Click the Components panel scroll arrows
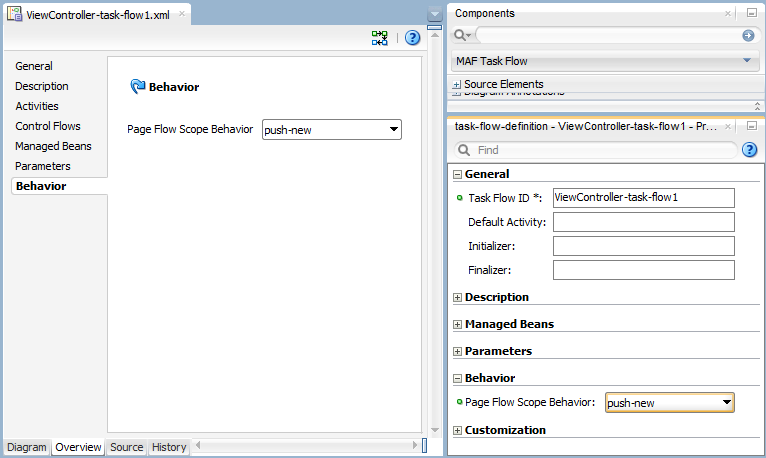Viewport: 766px width, 458px height. pyautogui.click(x=757, y=106)
